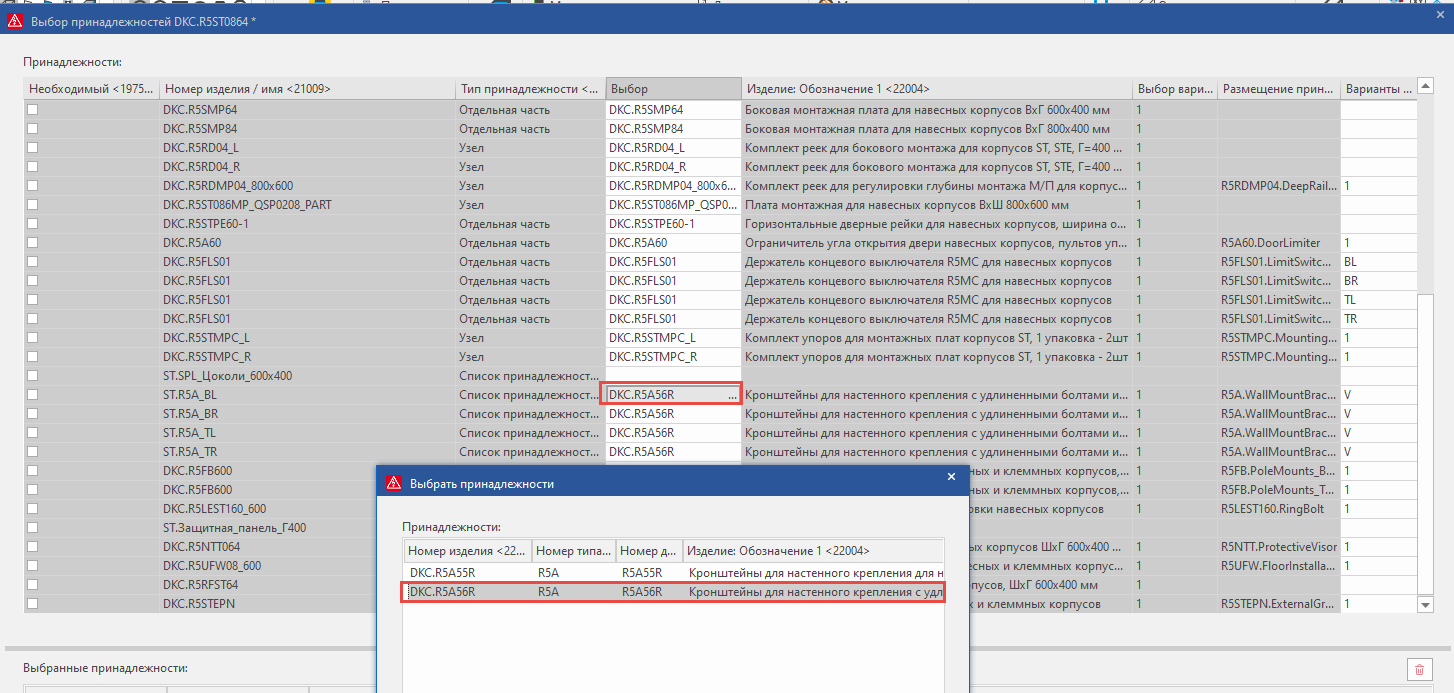Click the description Горизонтальные дверные рейки
1454x693 pixels.
tap(937, 224)
